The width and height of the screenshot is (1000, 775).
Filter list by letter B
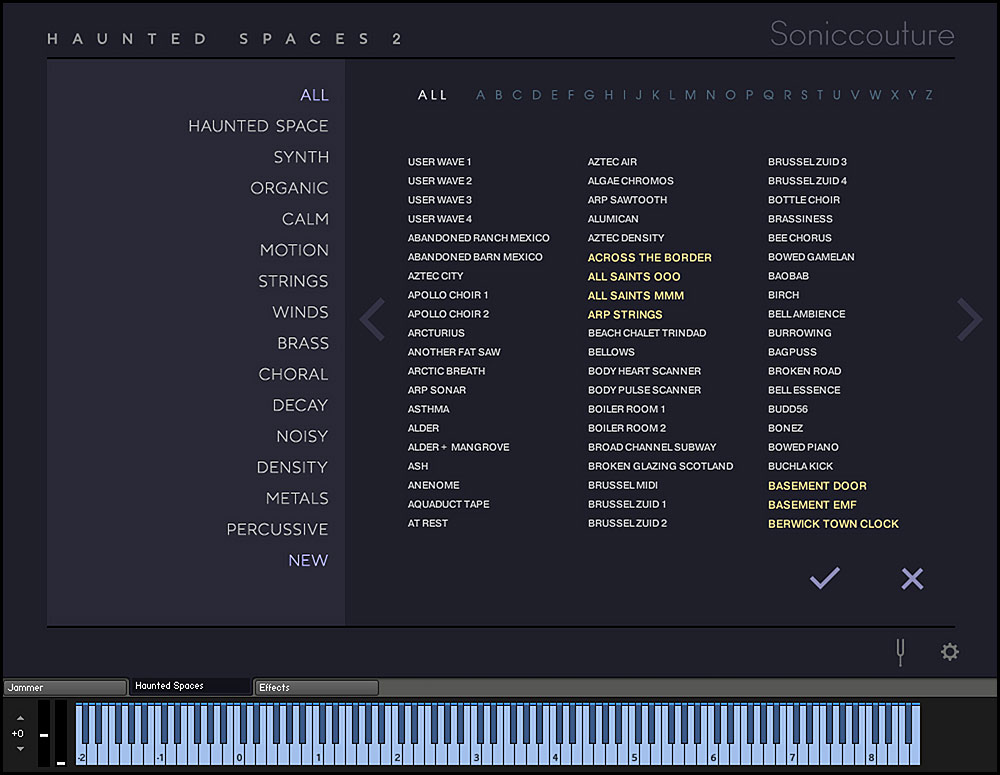pos(499,95)
